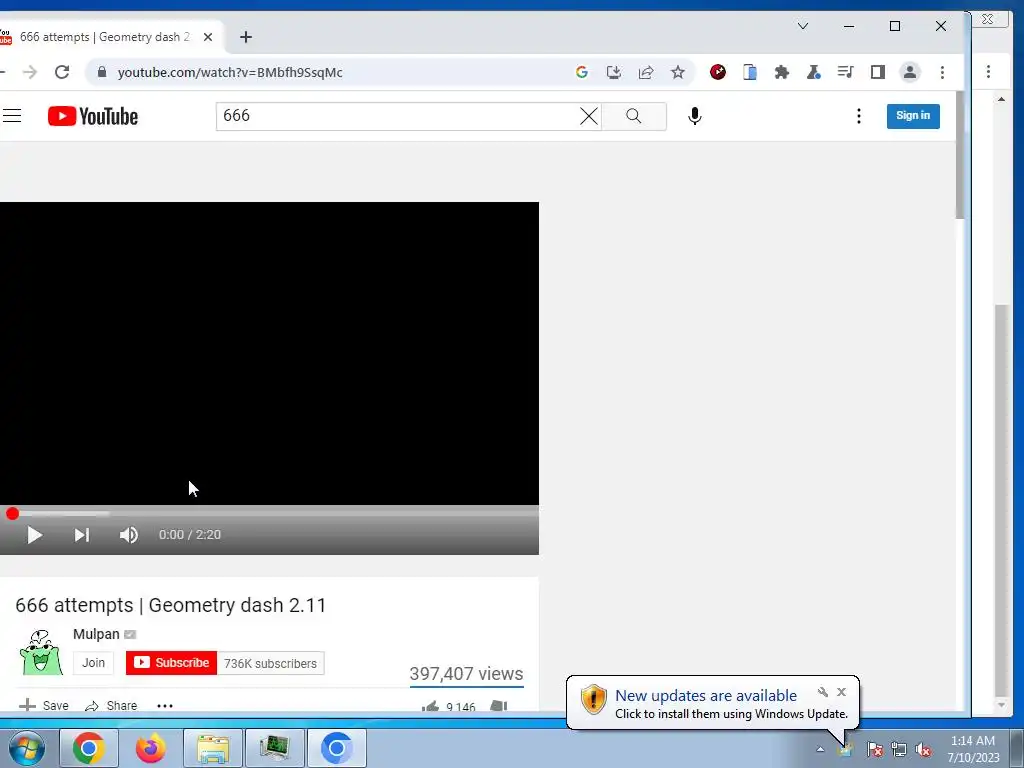This screenshot has width=1024, height=768.
Task: Open the Windows Start menu
Action: [27, 748]
